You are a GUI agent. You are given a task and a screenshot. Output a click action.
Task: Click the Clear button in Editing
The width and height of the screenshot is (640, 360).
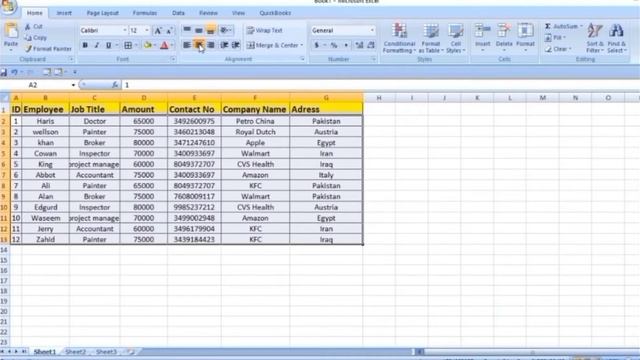point(557,49)
